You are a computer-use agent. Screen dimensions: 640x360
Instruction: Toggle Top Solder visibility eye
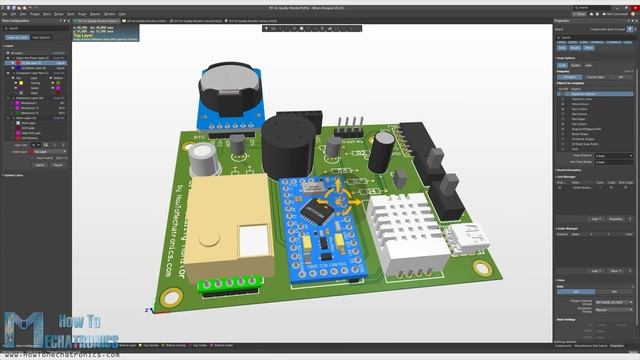tap(16, 88)
